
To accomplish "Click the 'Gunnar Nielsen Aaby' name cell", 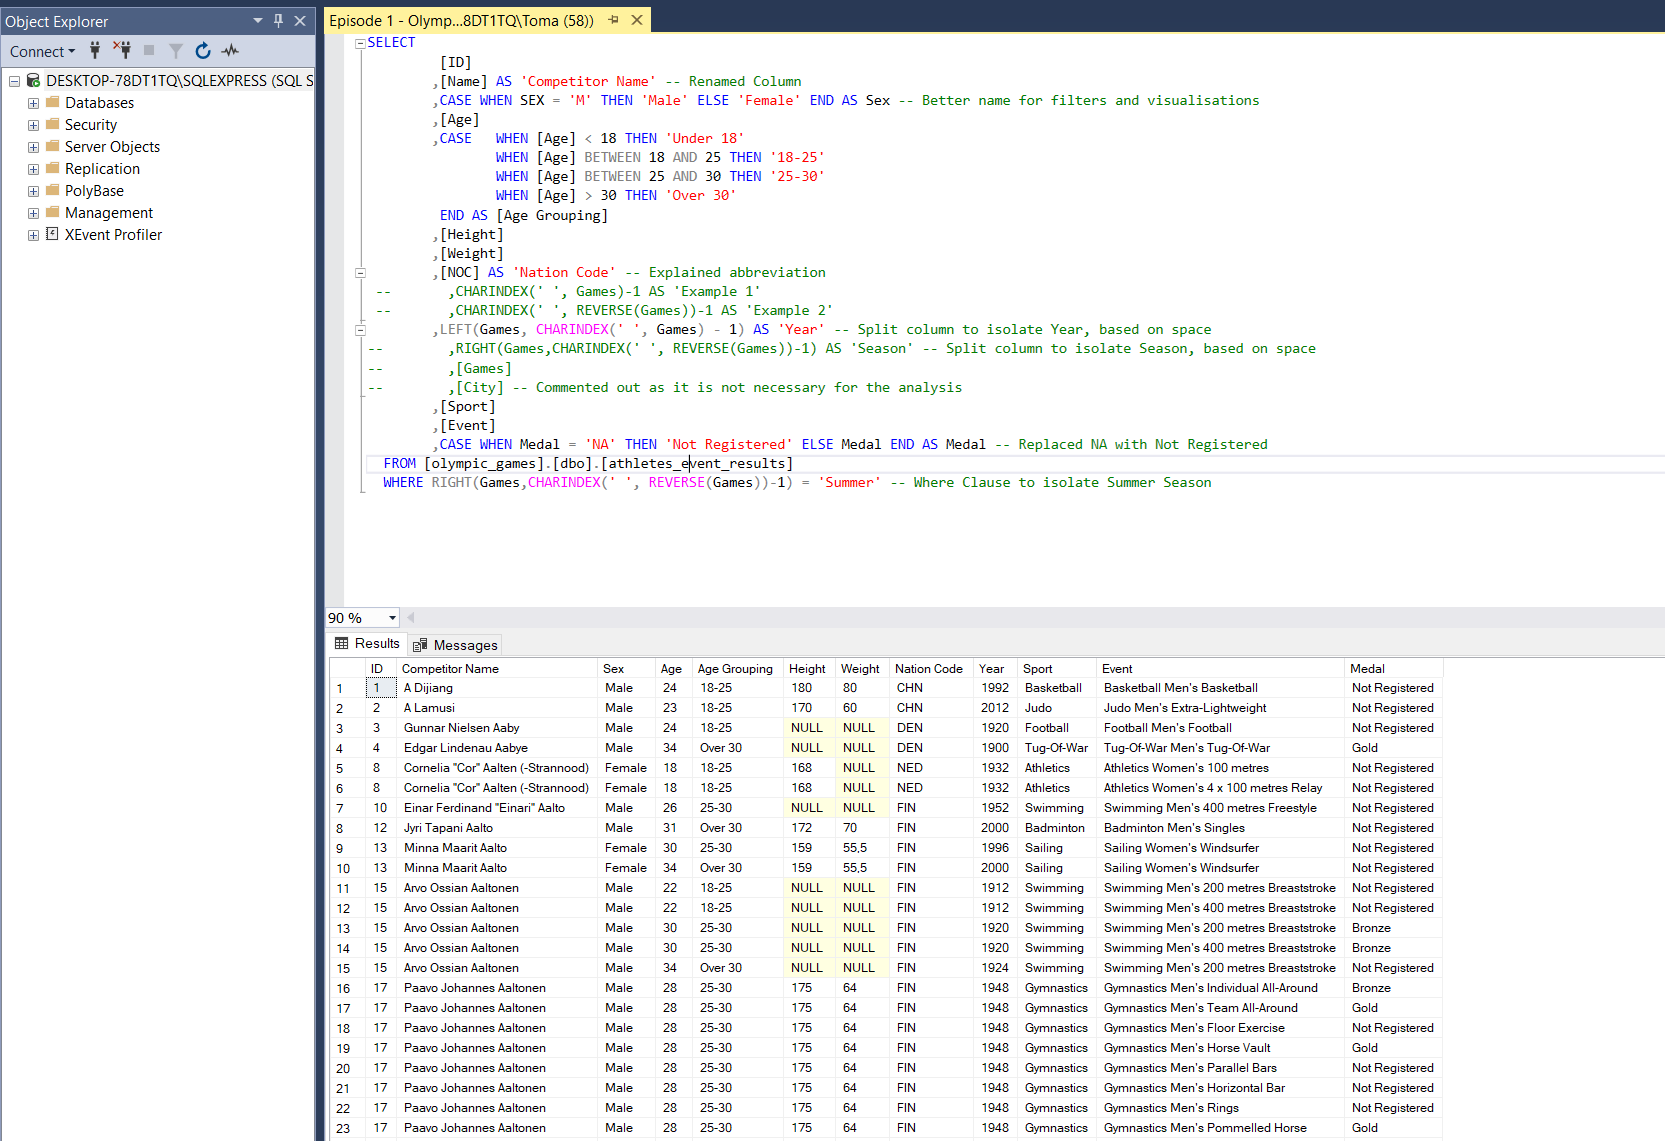I will pos(497,728).
